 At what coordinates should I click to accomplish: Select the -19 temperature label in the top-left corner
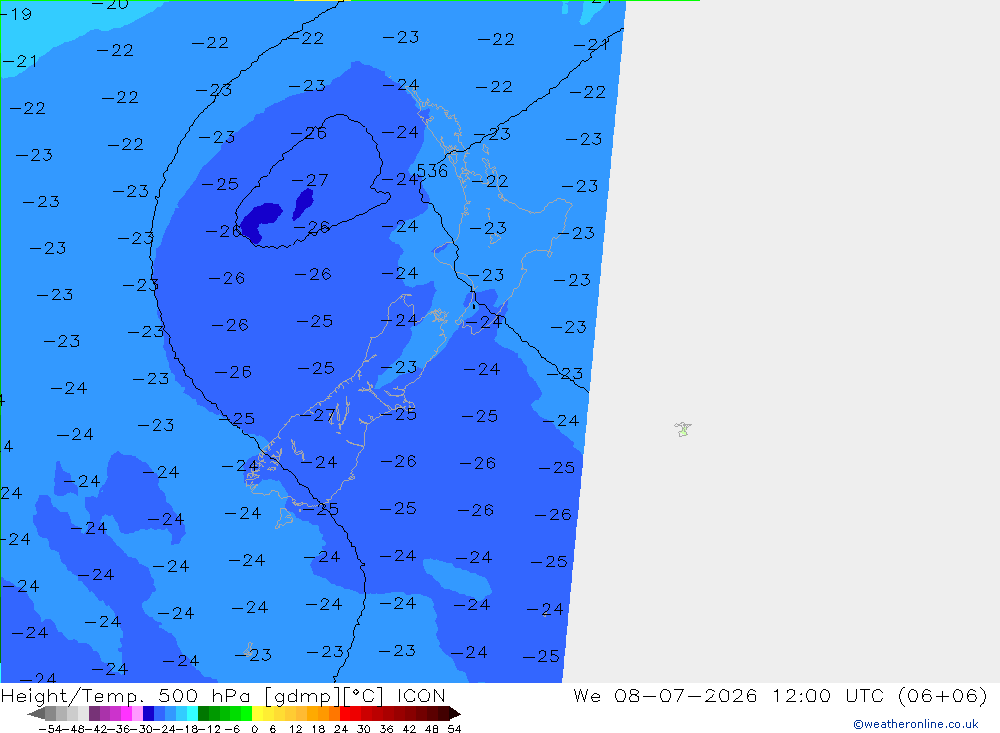tap(16, 14)
